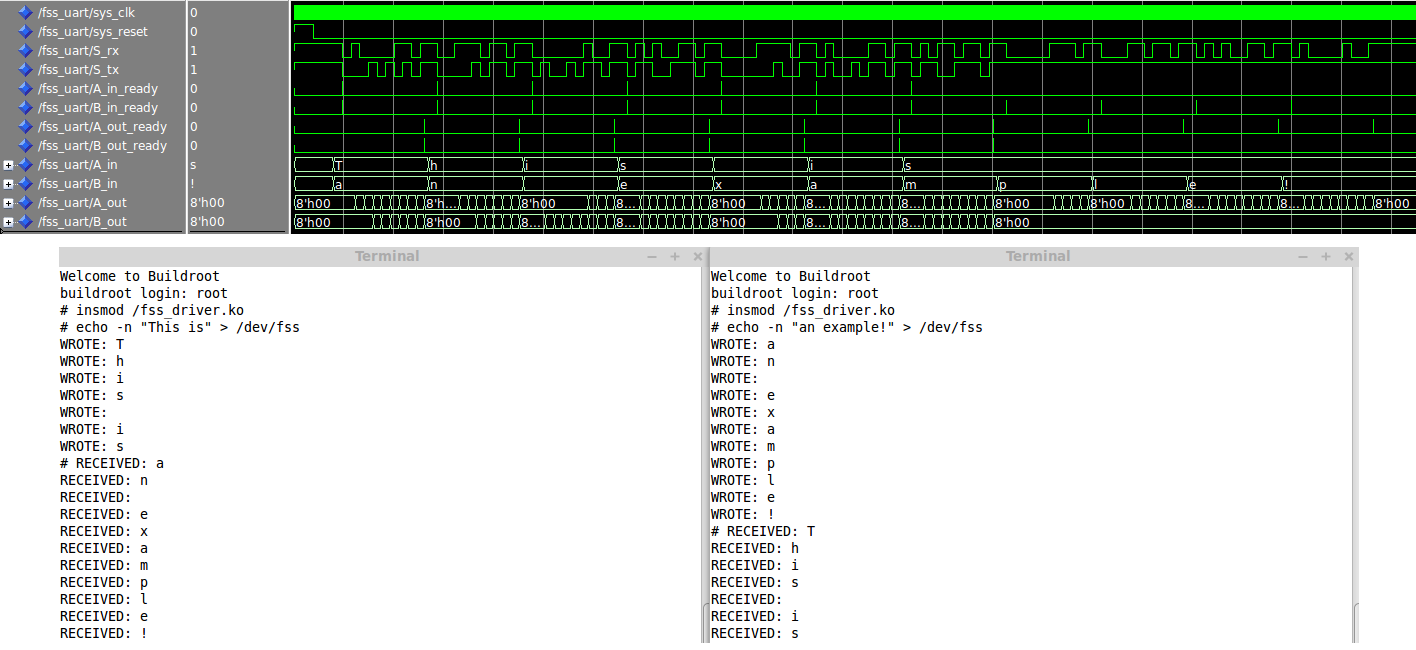Expand the /fss_uart/B_in bus signal

coord(8,184)
